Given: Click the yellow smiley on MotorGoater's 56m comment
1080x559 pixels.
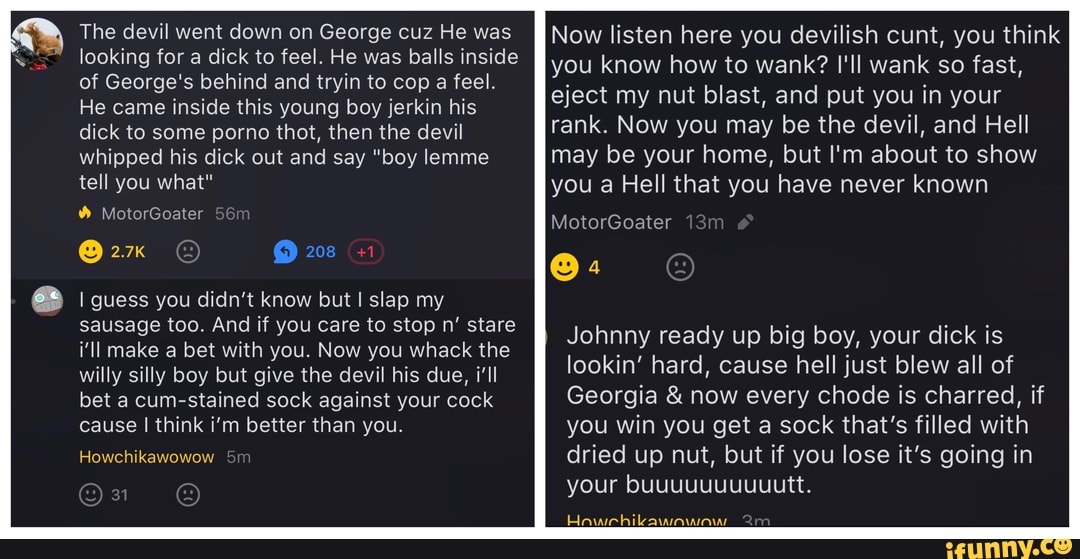Looking at the screenshot, I should click(91, 252).
